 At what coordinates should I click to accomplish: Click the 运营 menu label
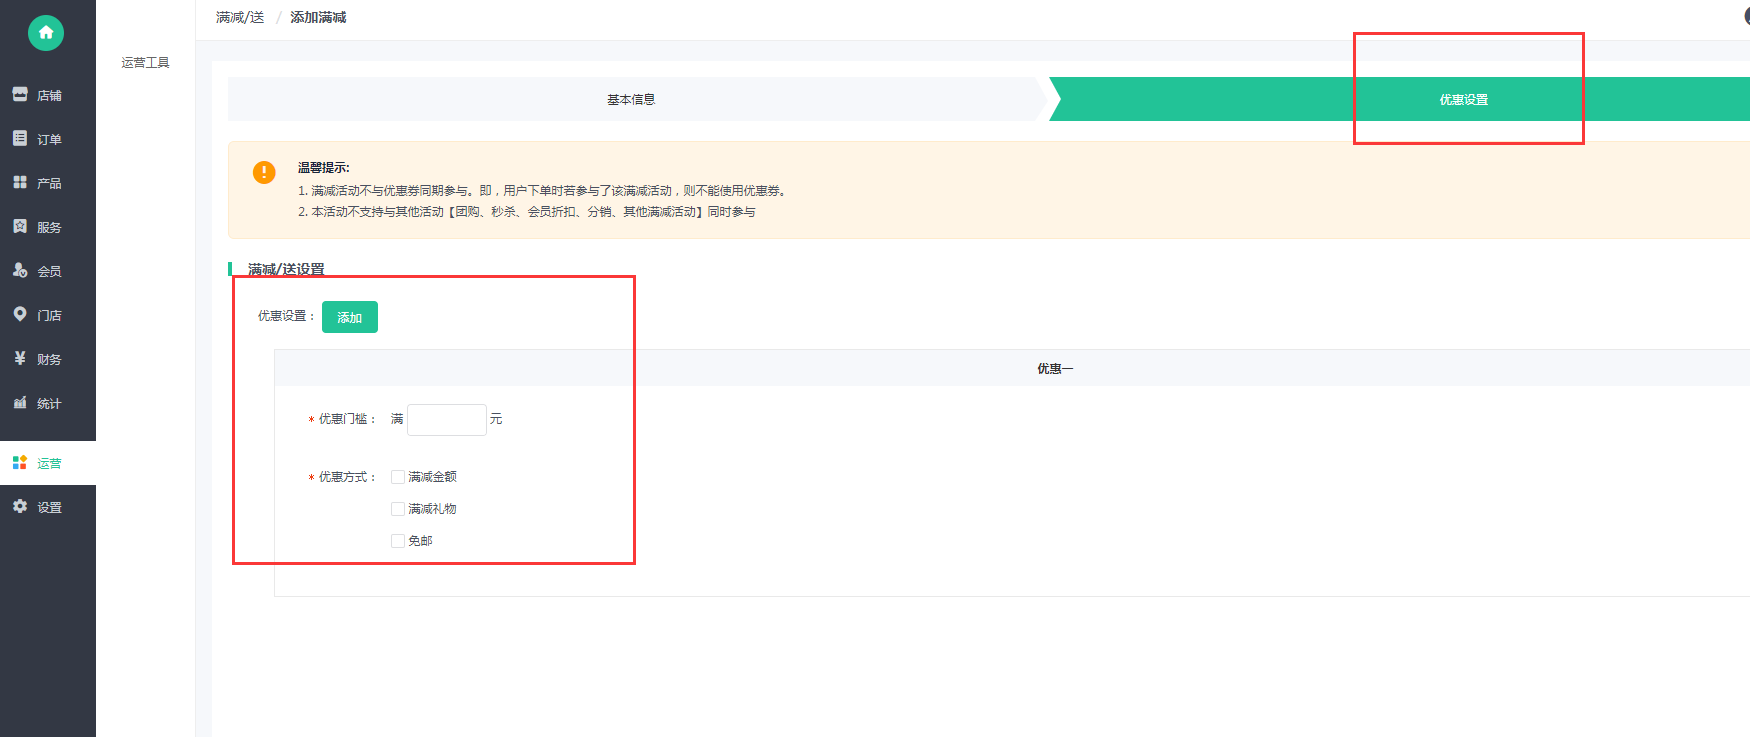point(49,463)
